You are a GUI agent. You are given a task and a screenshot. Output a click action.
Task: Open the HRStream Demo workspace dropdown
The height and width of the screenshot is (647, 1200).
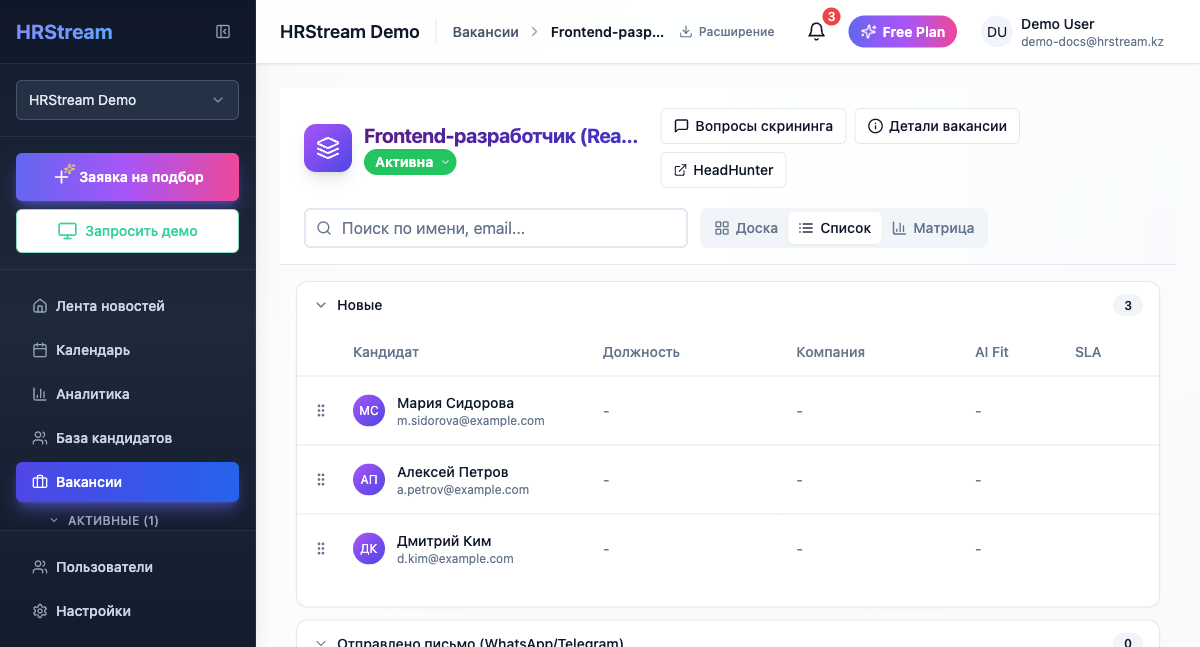[x=127, y=100]
